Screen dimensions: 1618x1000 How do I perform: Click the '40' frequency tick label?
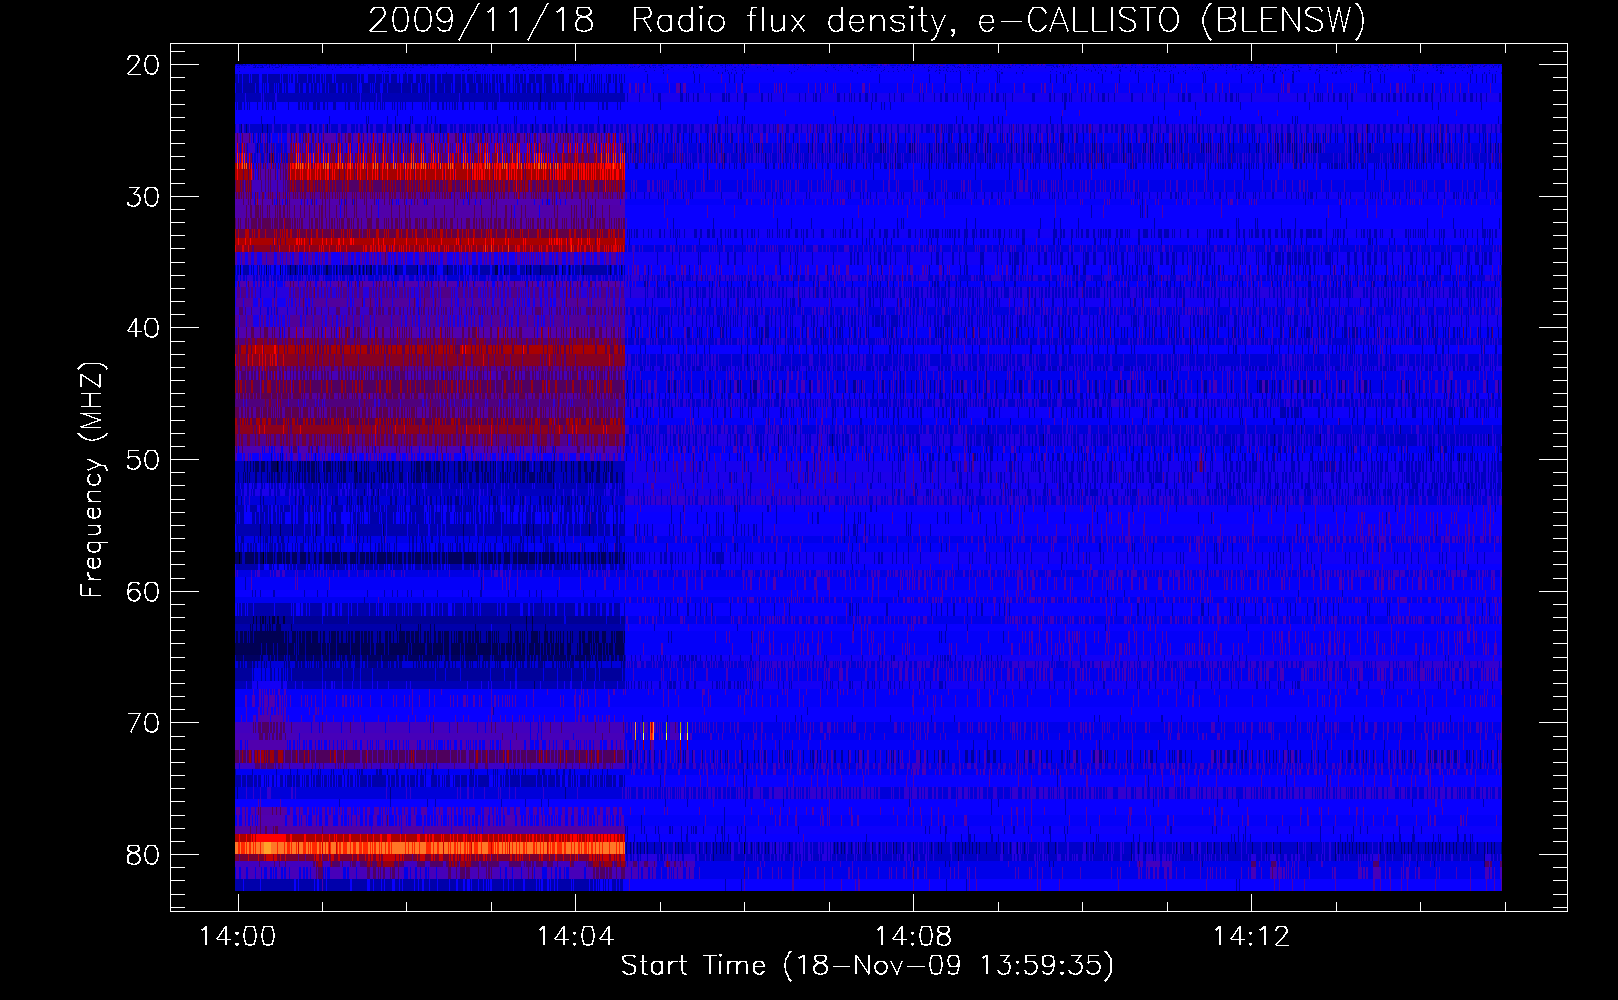(144, 328)
